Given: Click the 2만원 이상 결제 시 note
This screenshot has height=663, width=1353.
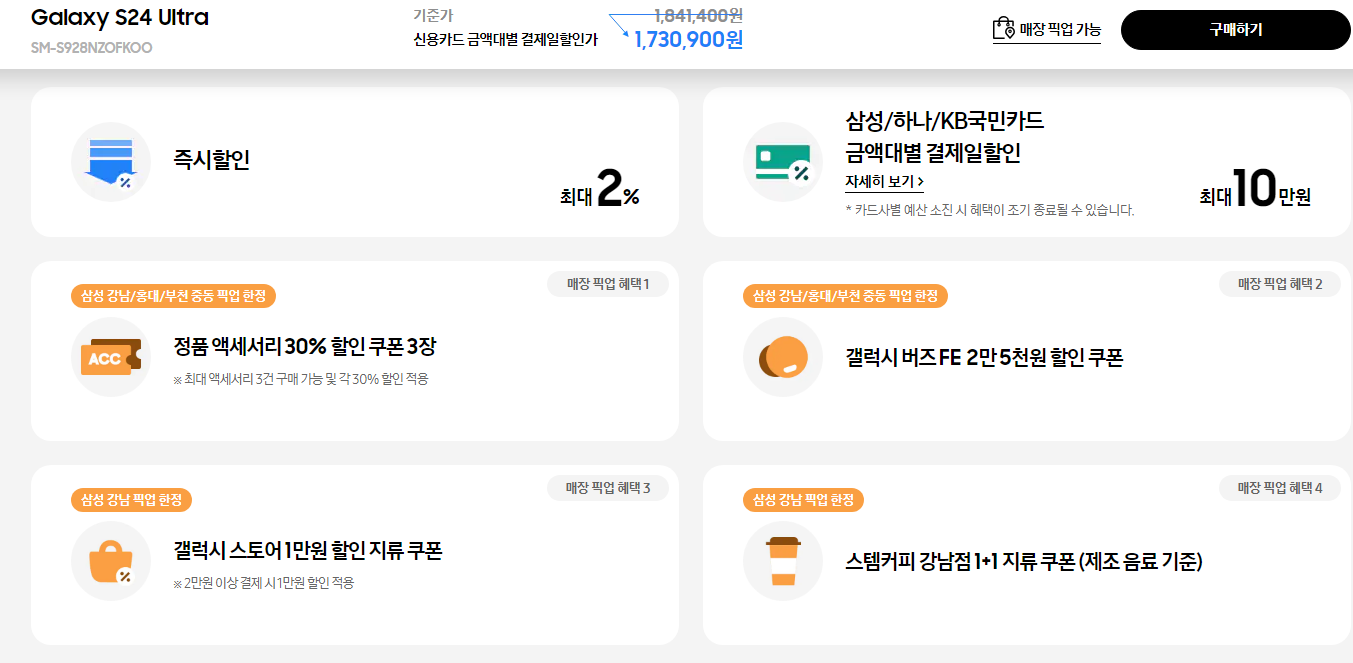Looking at the screenshot, I should tap(264, 583).
